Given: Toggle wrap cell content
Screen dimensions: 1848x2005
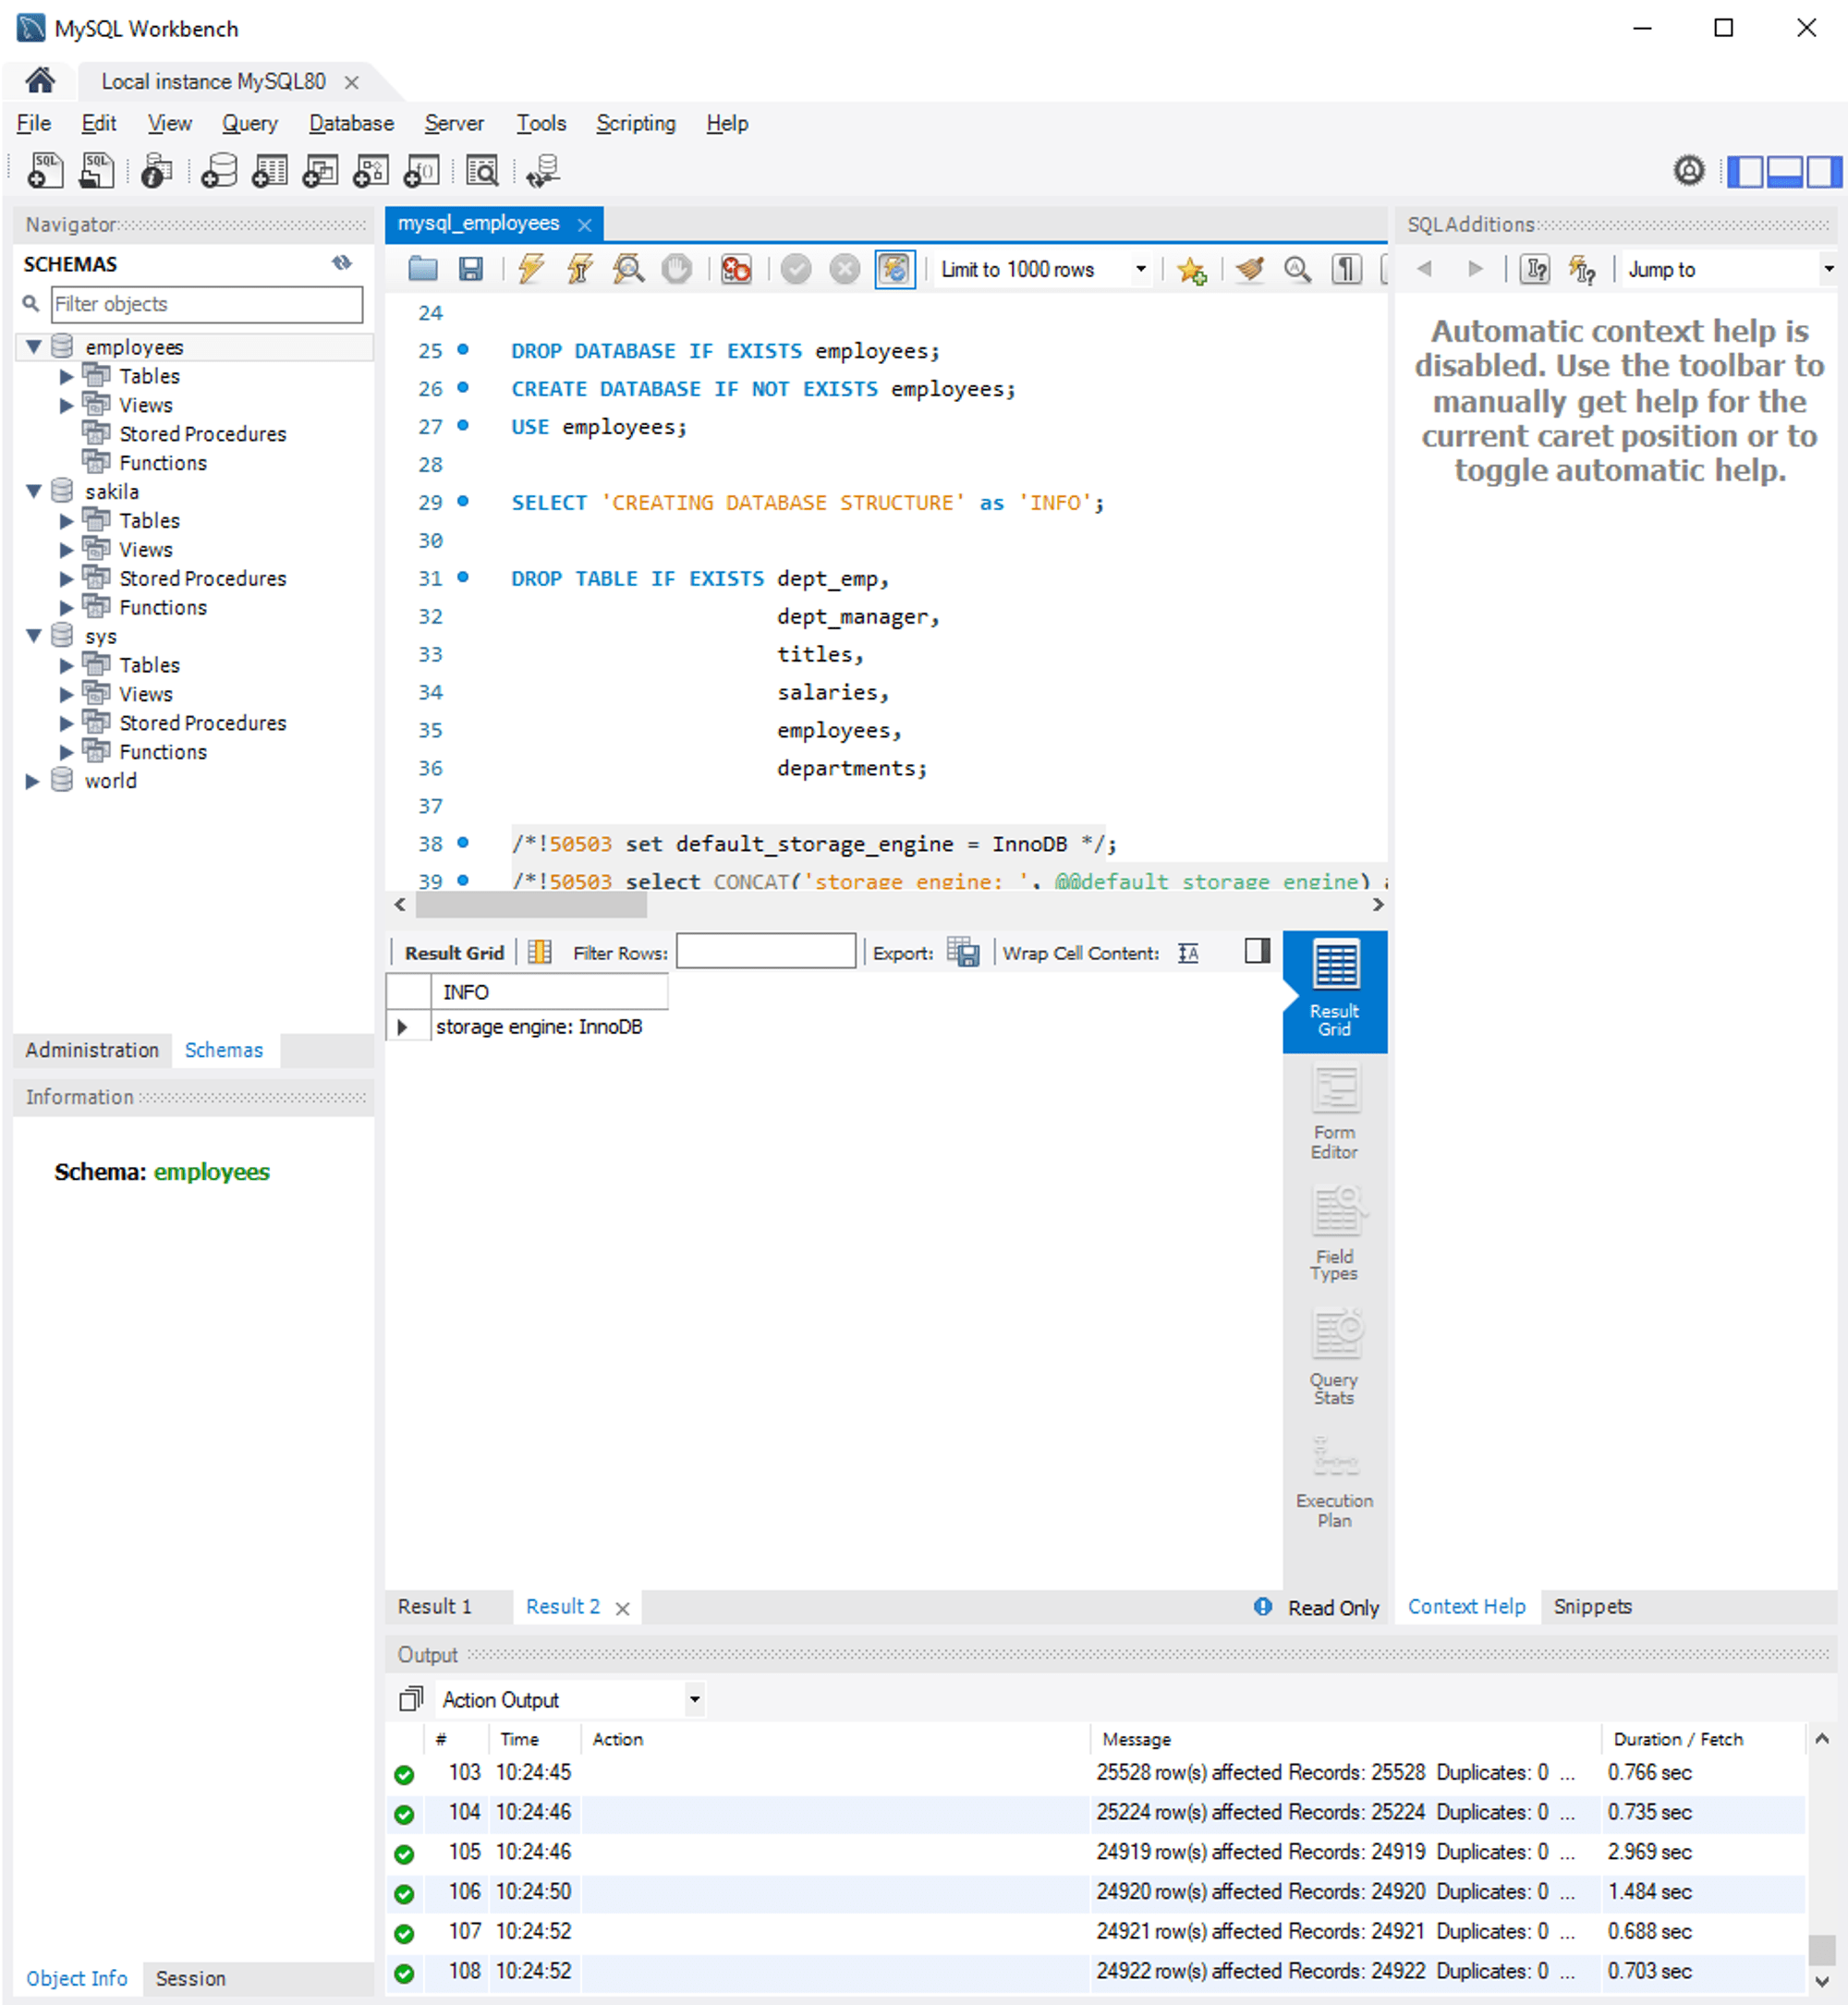Looking at the screenshot, I should [x=1188, y=952].
